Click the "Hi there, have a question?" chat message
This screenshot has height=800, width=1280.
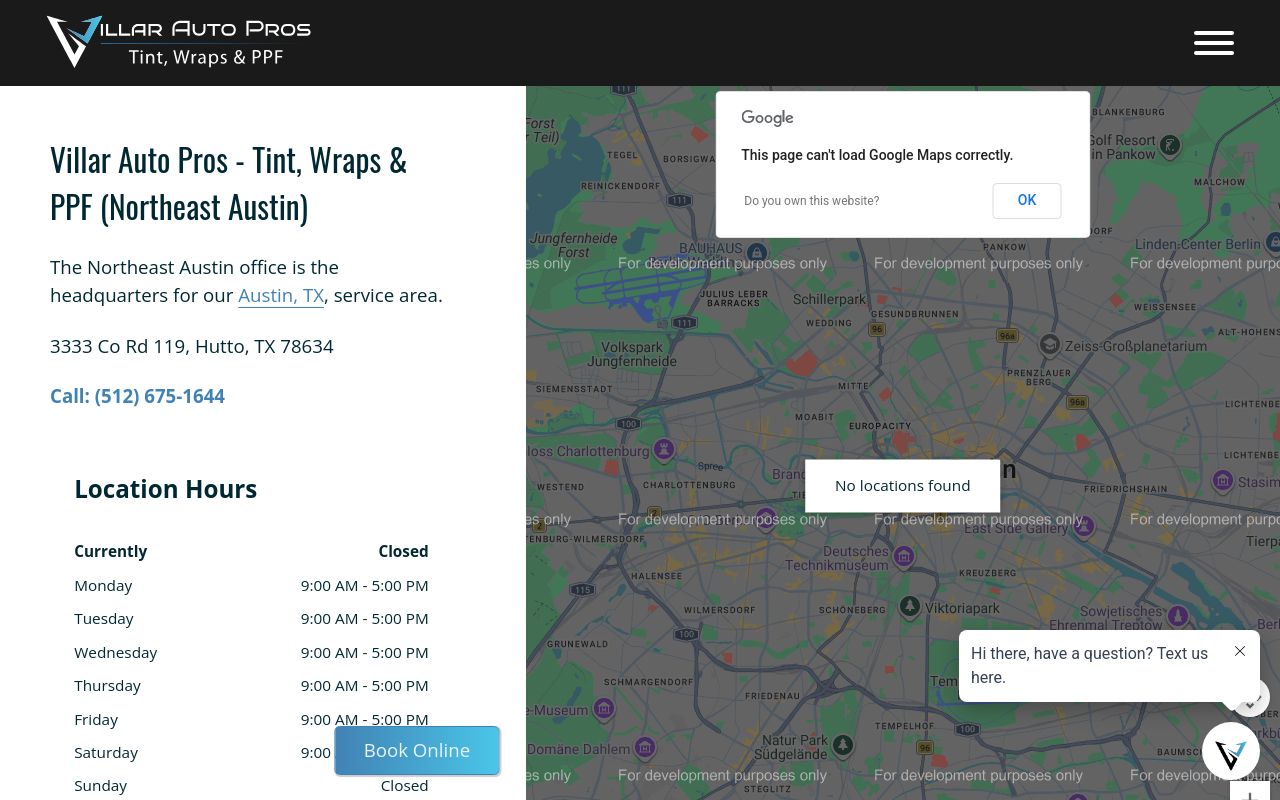pyautogui.click(x=1089, y=665)
